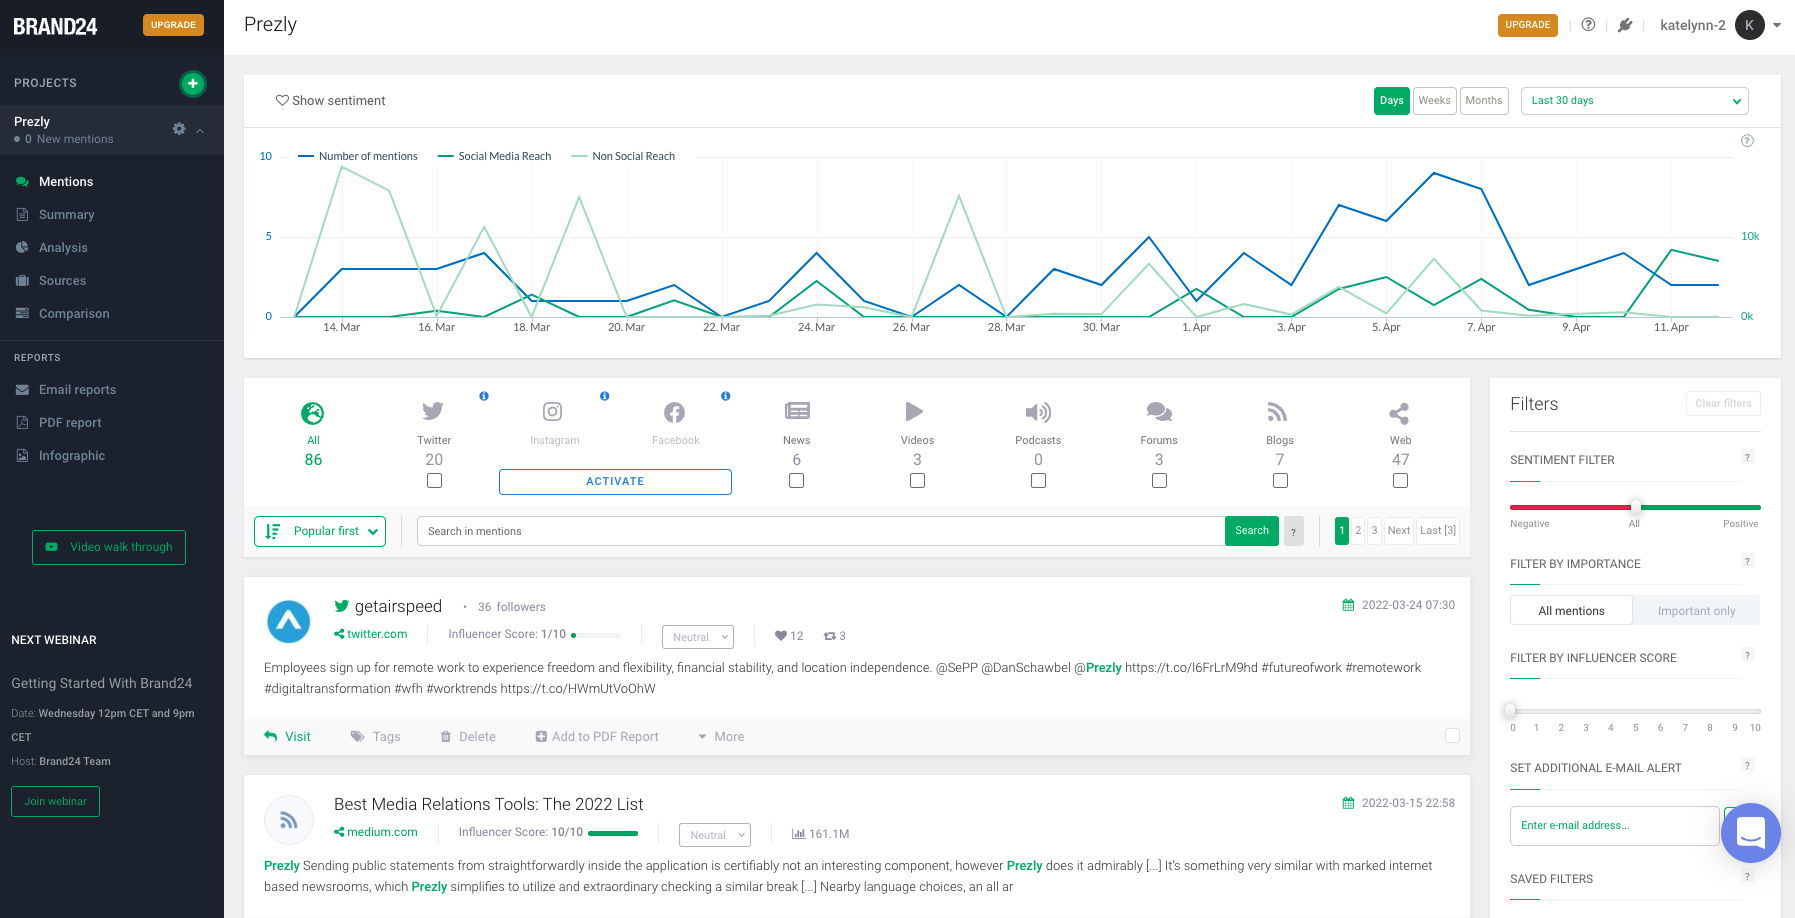Adjust the sentiment filter slider handle
Viewport: 1795px width, 918px height.
pos(1635,507)
